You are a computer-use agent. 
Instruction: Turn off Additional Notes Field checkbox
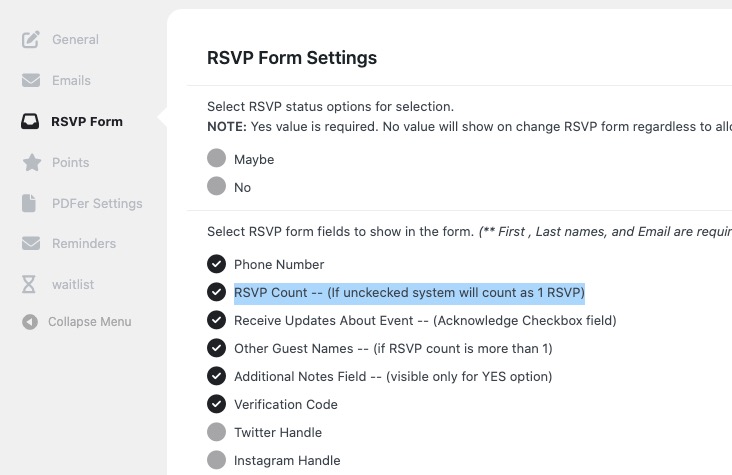click(217, 376)
